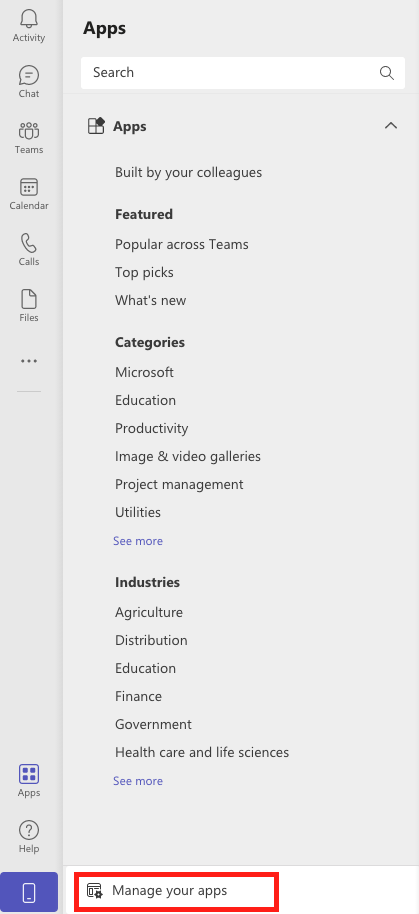Select the Government industry

153,724
